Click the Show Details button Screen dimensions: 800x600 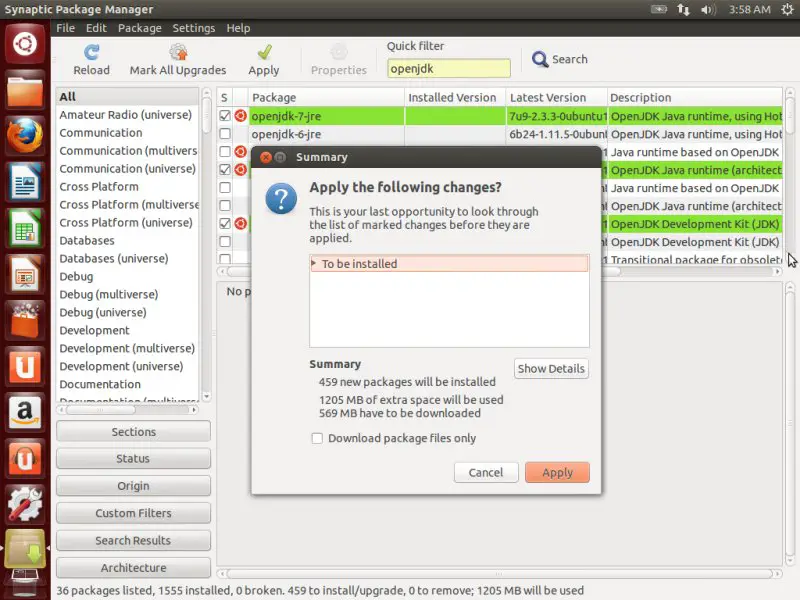click(x=551, y=368)
